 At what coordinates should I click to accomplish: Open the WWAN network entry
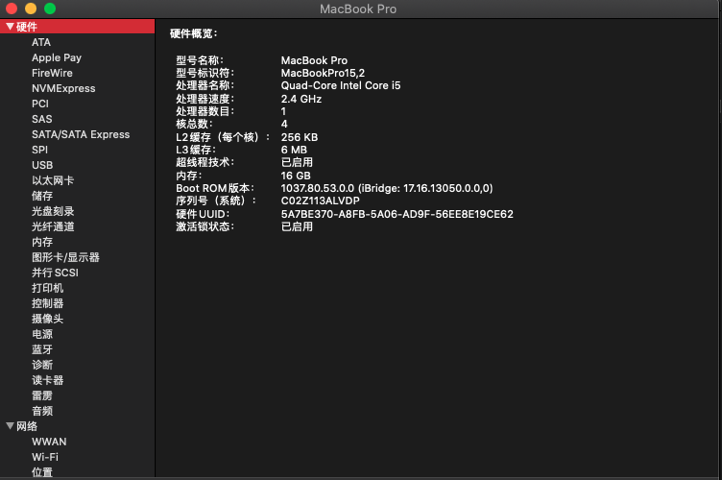click(49, 442)
